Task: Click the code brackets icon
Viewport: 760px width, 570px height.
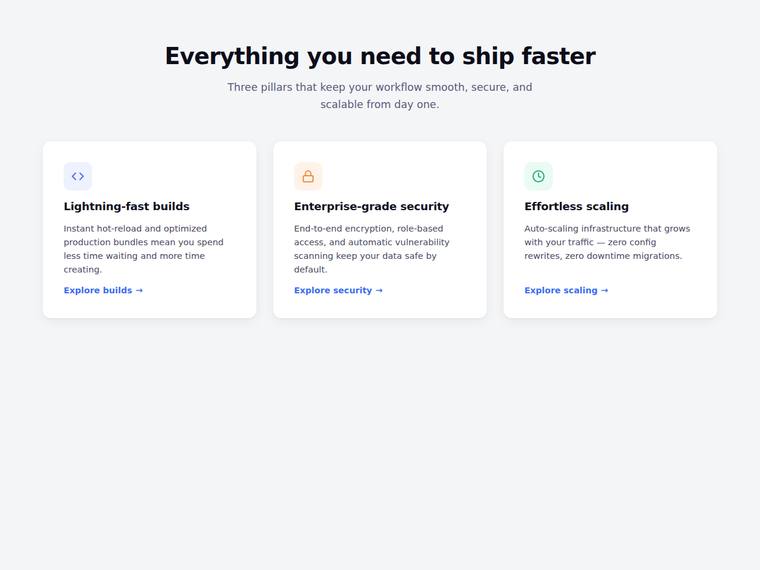Action: click(78, 176)
